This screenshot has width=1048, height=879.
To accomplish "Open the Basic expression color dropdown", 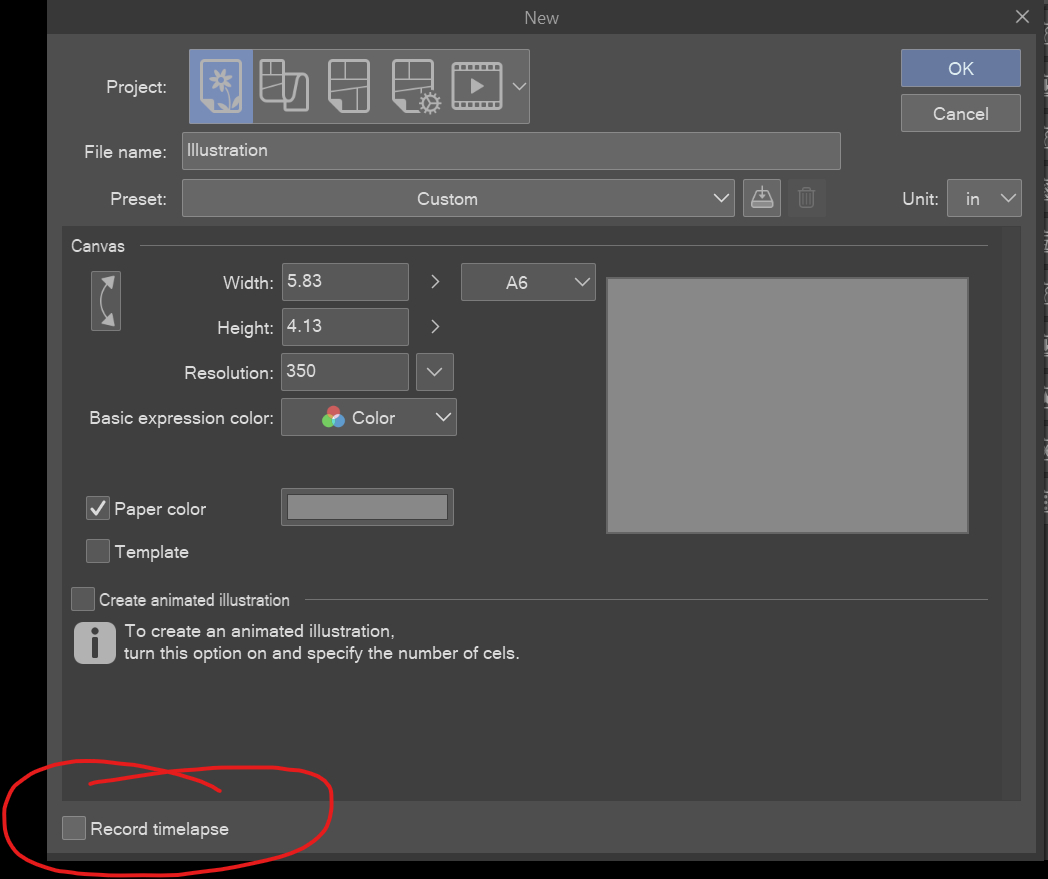I will click(x=369, y=418).
